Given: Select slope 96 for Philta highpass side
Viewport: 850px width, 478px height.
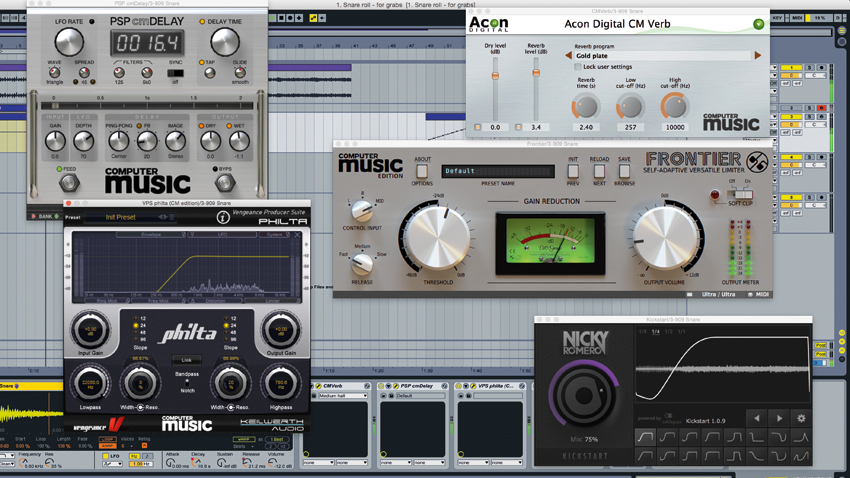Looking at the screenshot, I should click(226, 339).
